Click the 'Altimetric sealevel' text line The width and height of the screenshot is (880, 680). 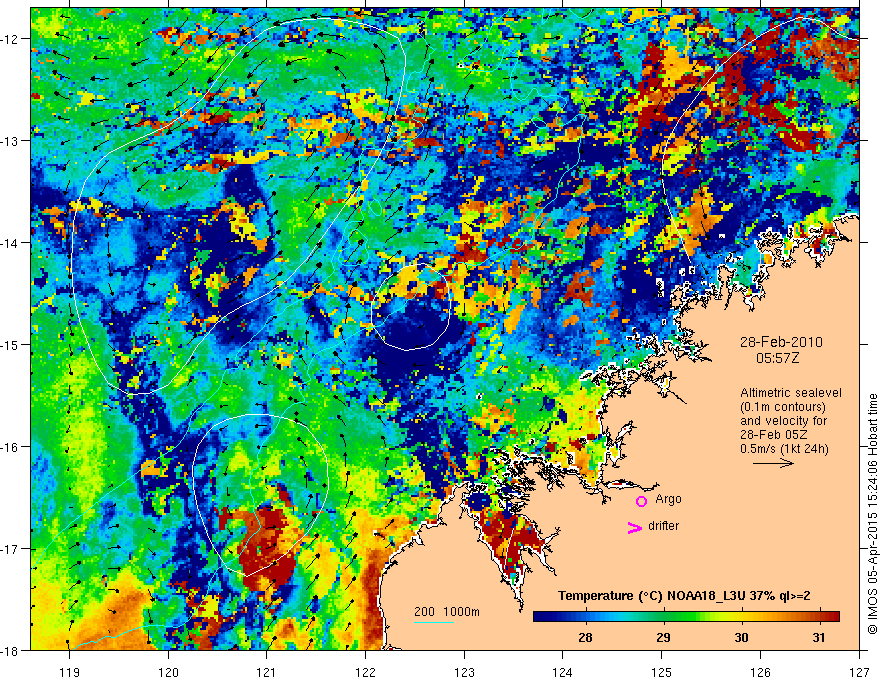(791, 393)
